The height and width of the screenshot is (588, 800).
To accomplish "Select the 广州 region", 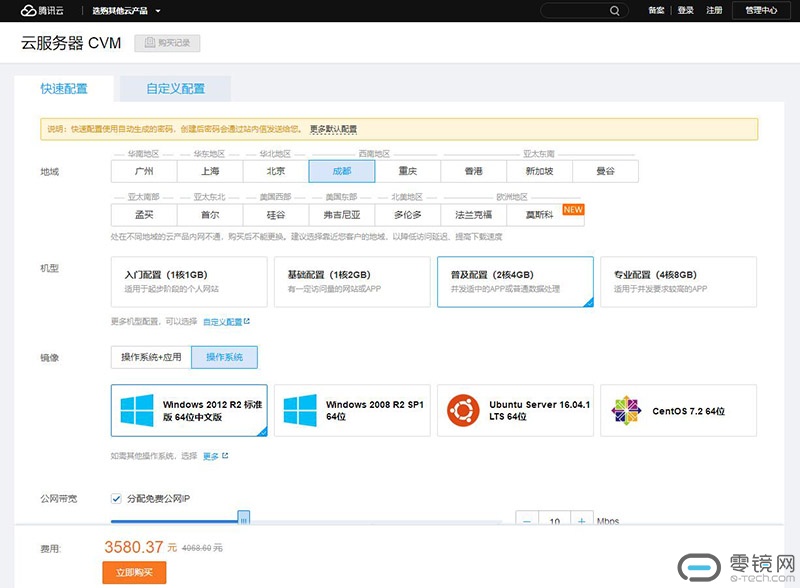I will point(144,171).
